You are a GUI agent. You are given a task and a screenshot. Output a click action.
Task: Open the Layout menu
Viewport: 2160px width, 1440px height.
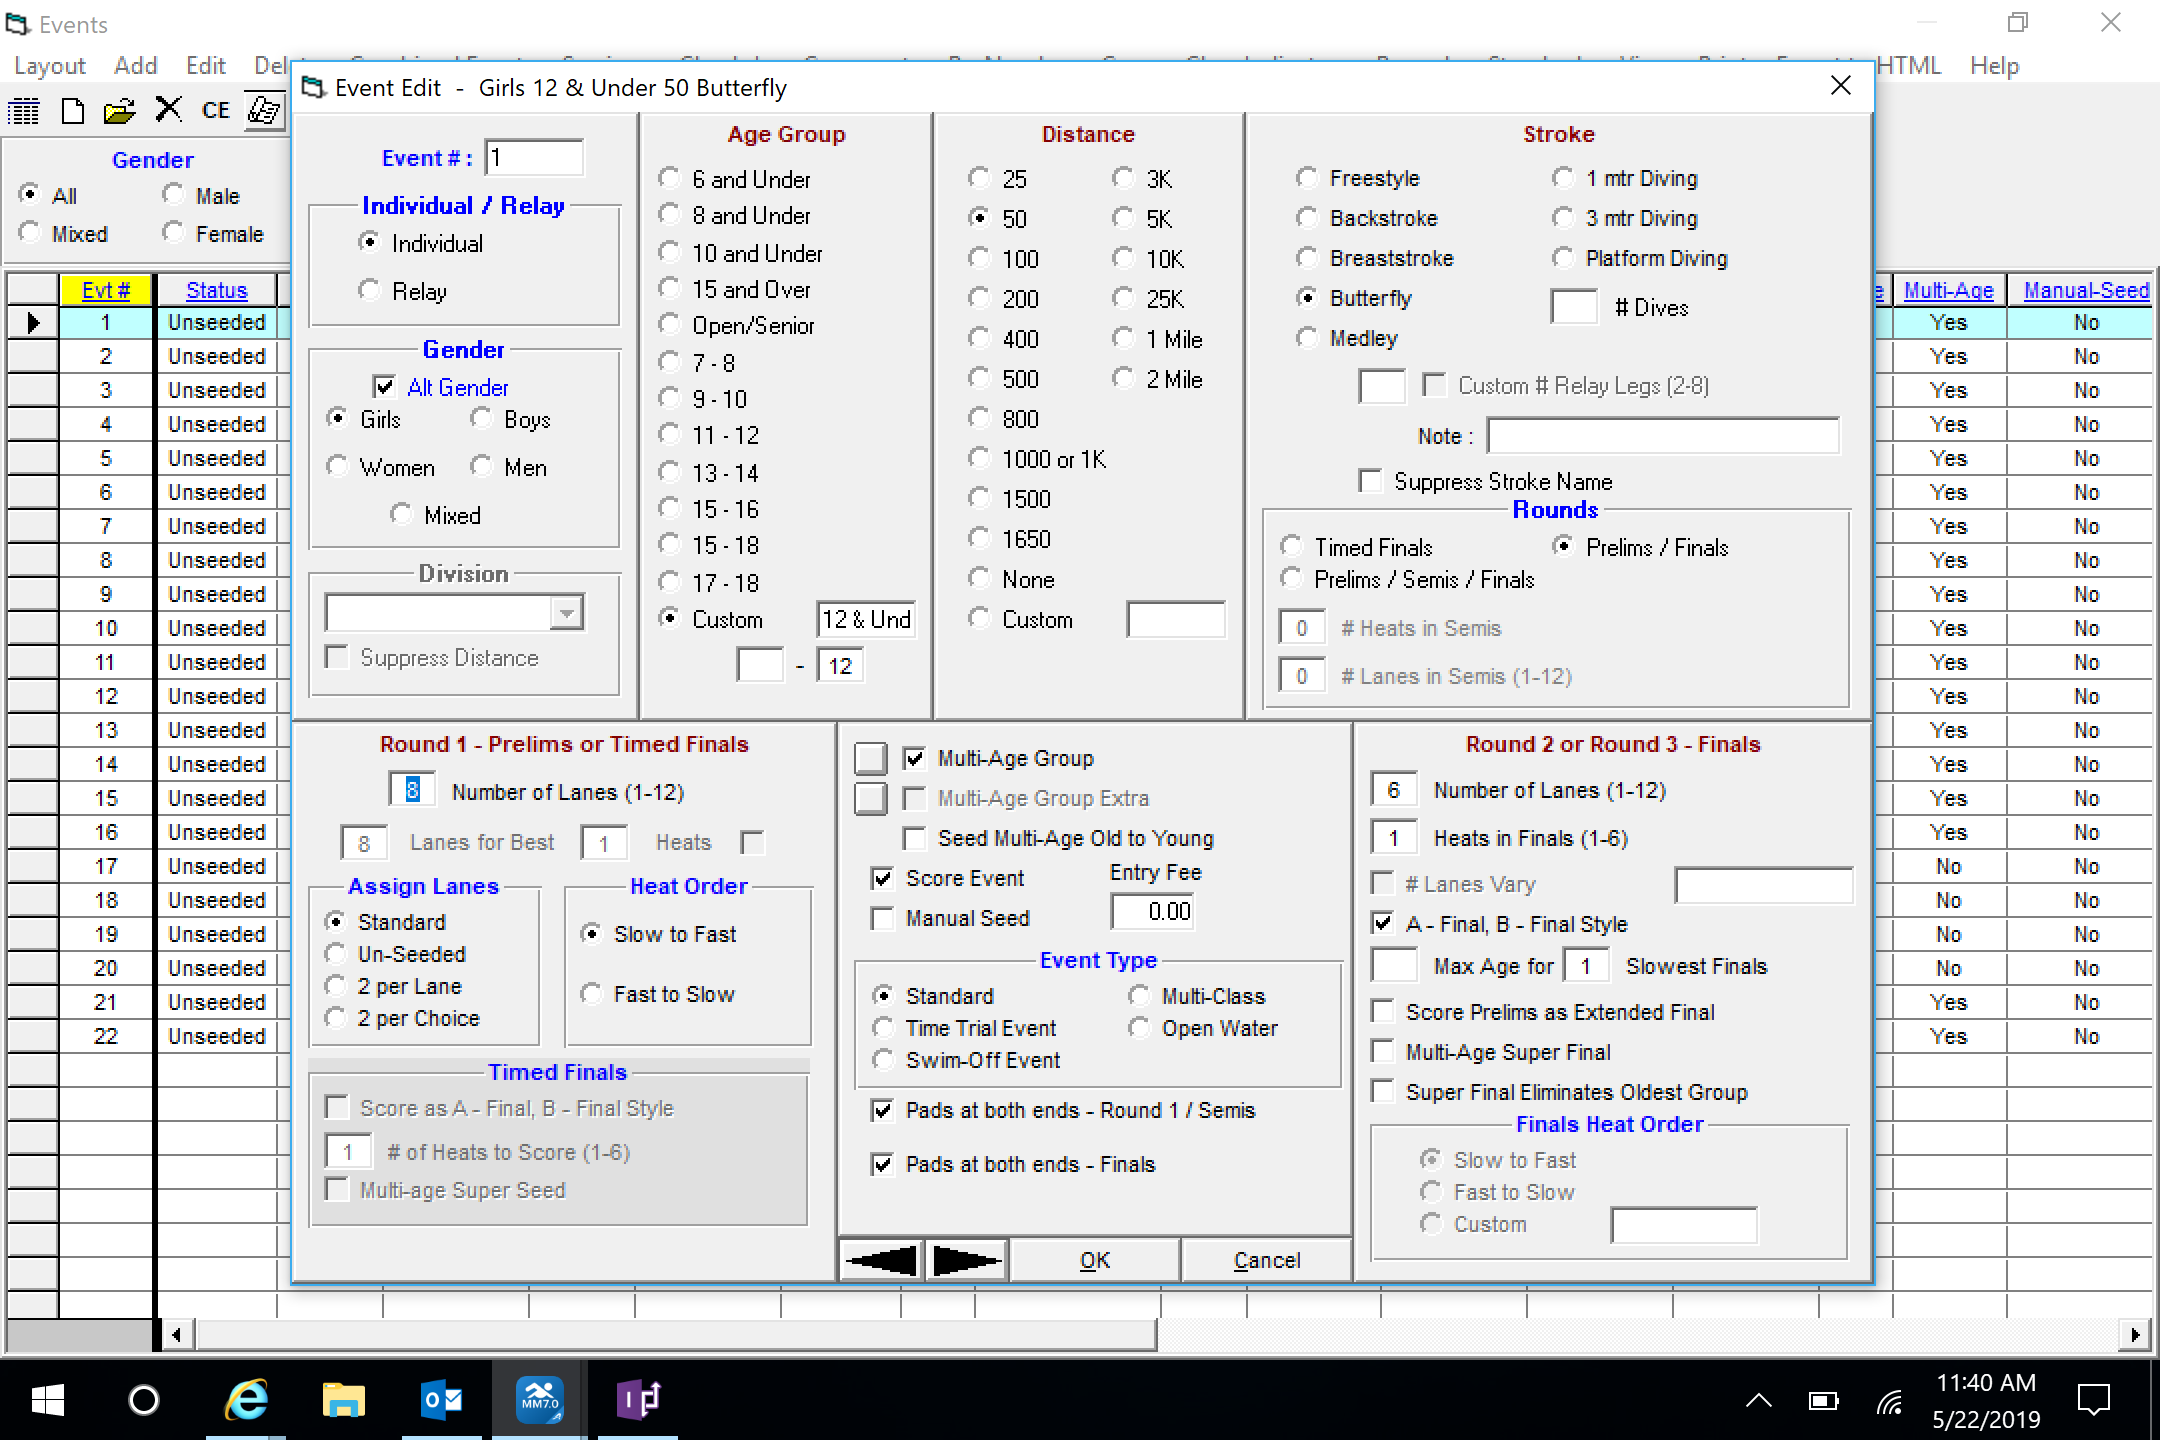[x=50, y=66]
